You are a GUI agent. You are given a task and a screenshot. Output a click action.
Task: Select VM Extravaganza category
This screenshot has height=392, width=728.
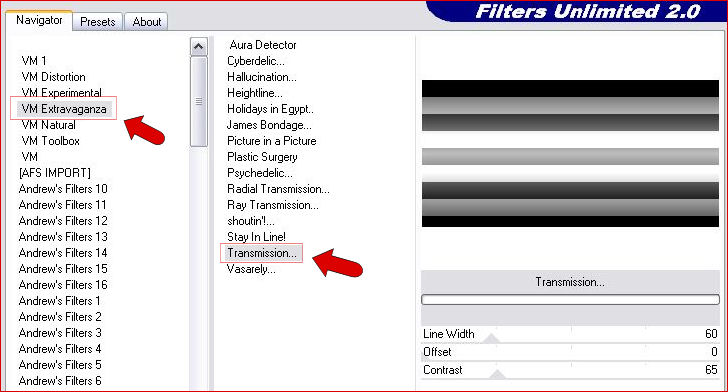pos(64,109)
